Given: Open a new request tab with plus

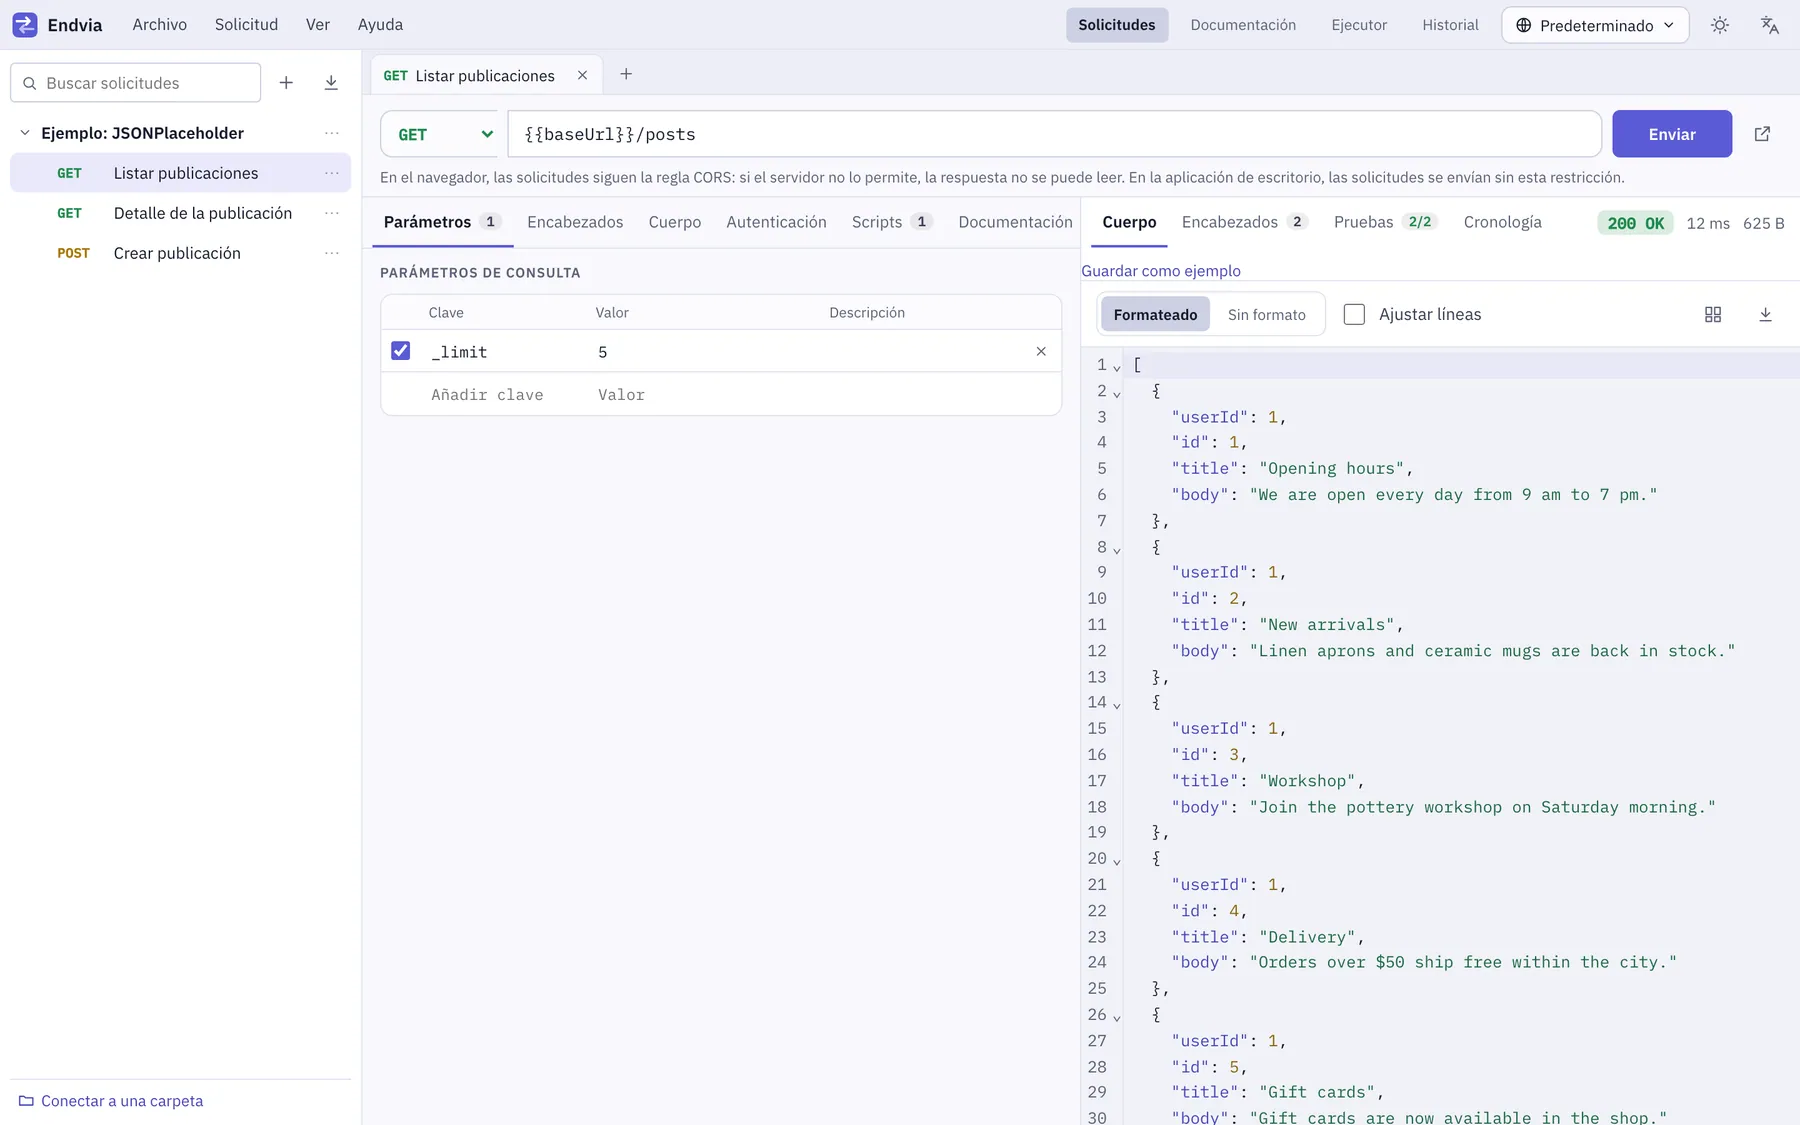Looking at the screenshot, I should coord(626,74).
